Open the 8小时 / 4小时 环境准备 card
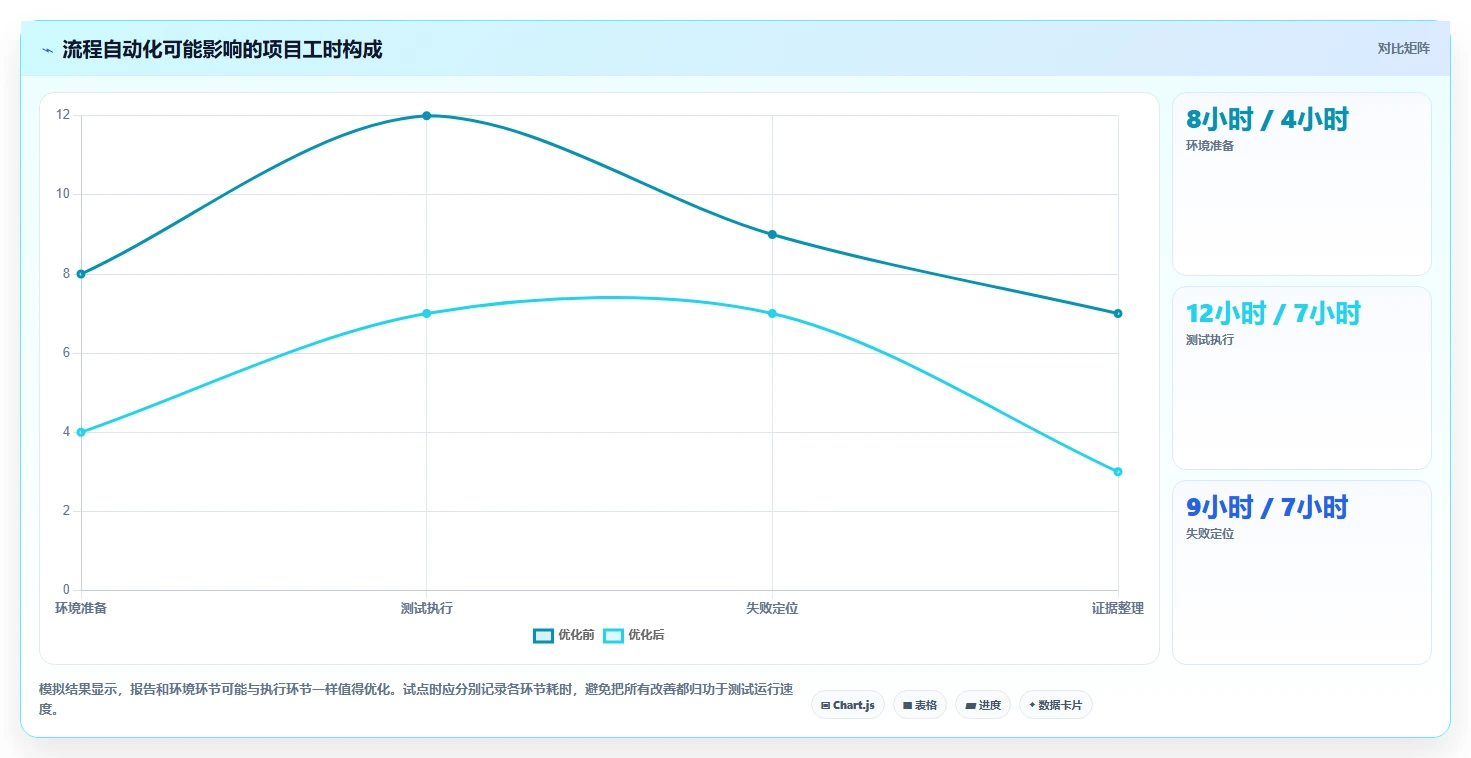Screen dimensions: 1471x758 (x=1302, y=184)
